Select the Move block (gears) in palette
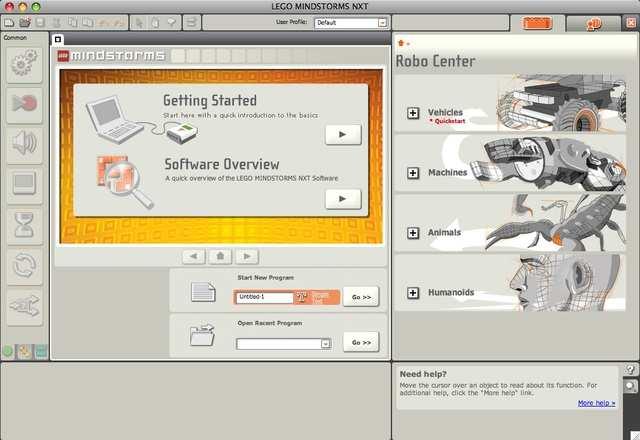This screenshot has width=640, height=440. [24, 64]
